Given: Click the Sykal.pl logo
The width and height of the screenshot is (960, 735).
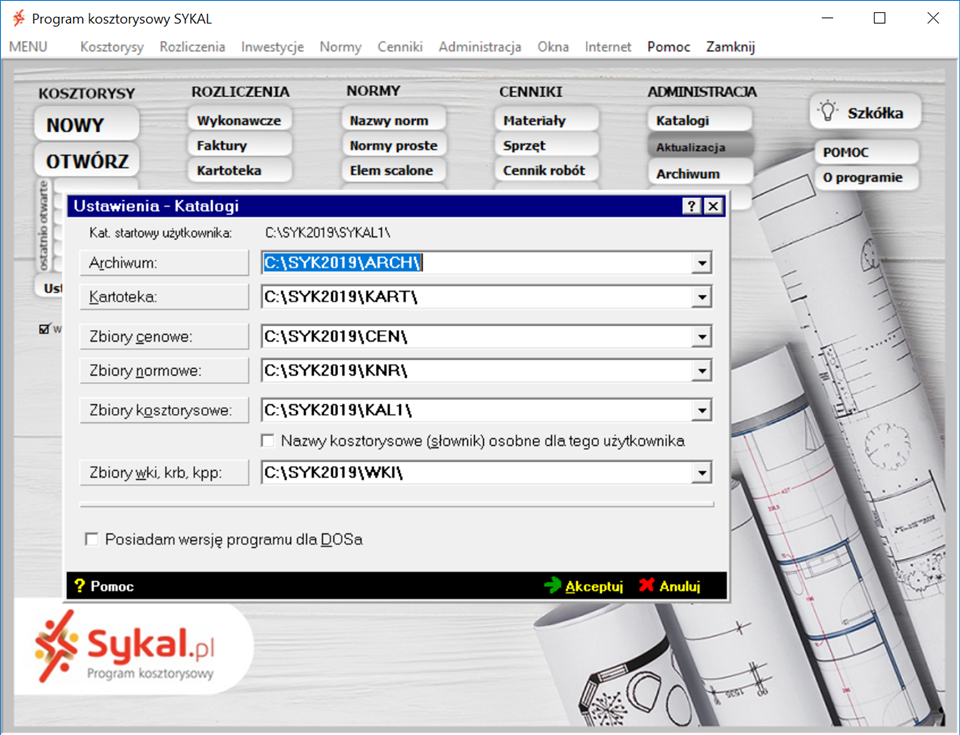Looking at the screenshot, I should click(x=126, y=647).
